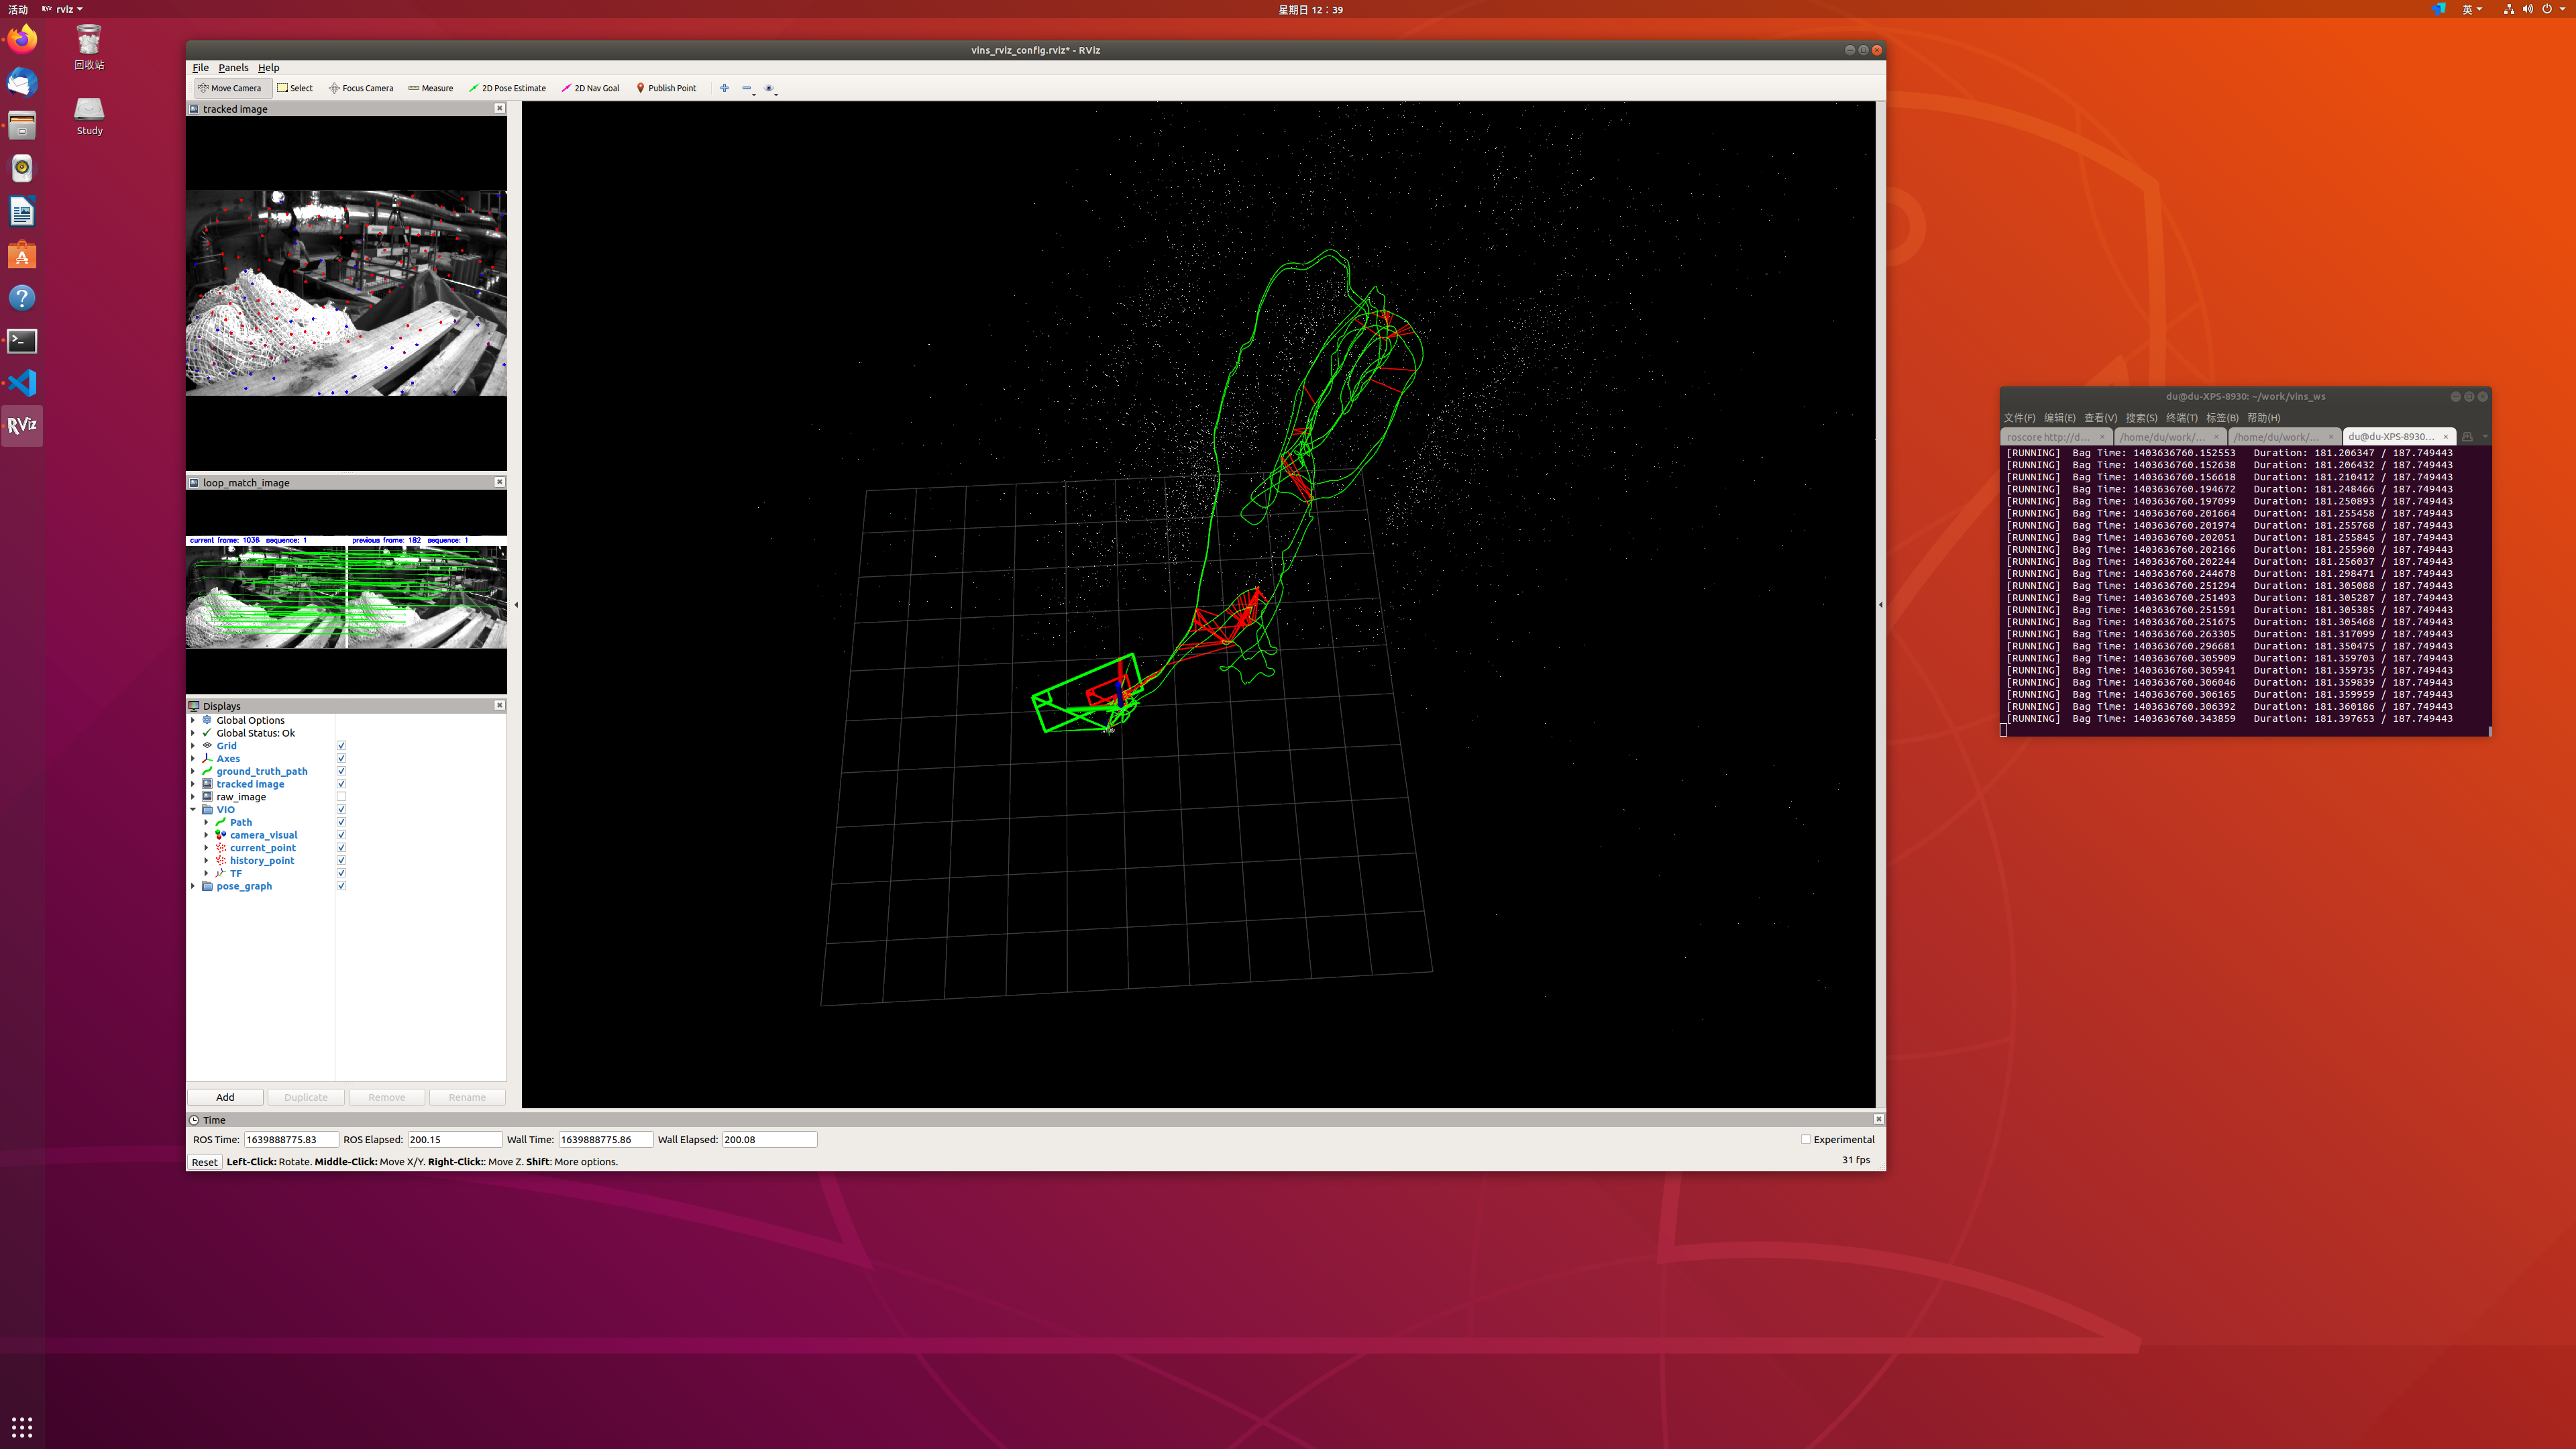This screenshot has width=2576, height=1449.
Task: Open the Panels menu
Action: (233, 68)
